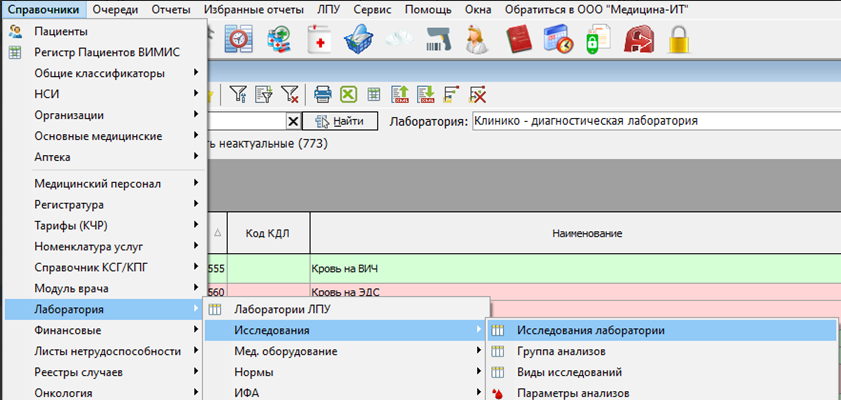This screenshot has height=400, width=841.
Task: Open the Очереди menu
Action: pos(115,9)
